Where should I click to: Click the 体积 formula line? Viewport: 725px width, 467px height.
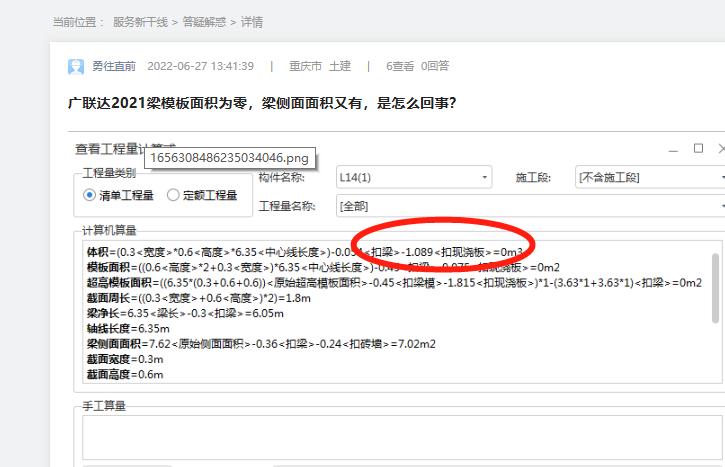pyautogui.click(x=305, y=252)
